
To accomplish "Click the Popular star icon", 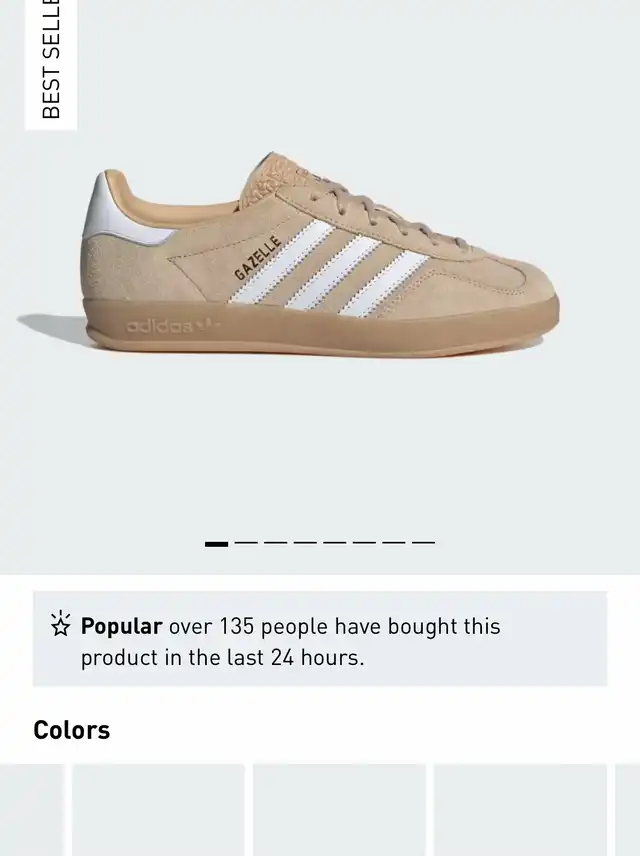I will click(60, 624).
